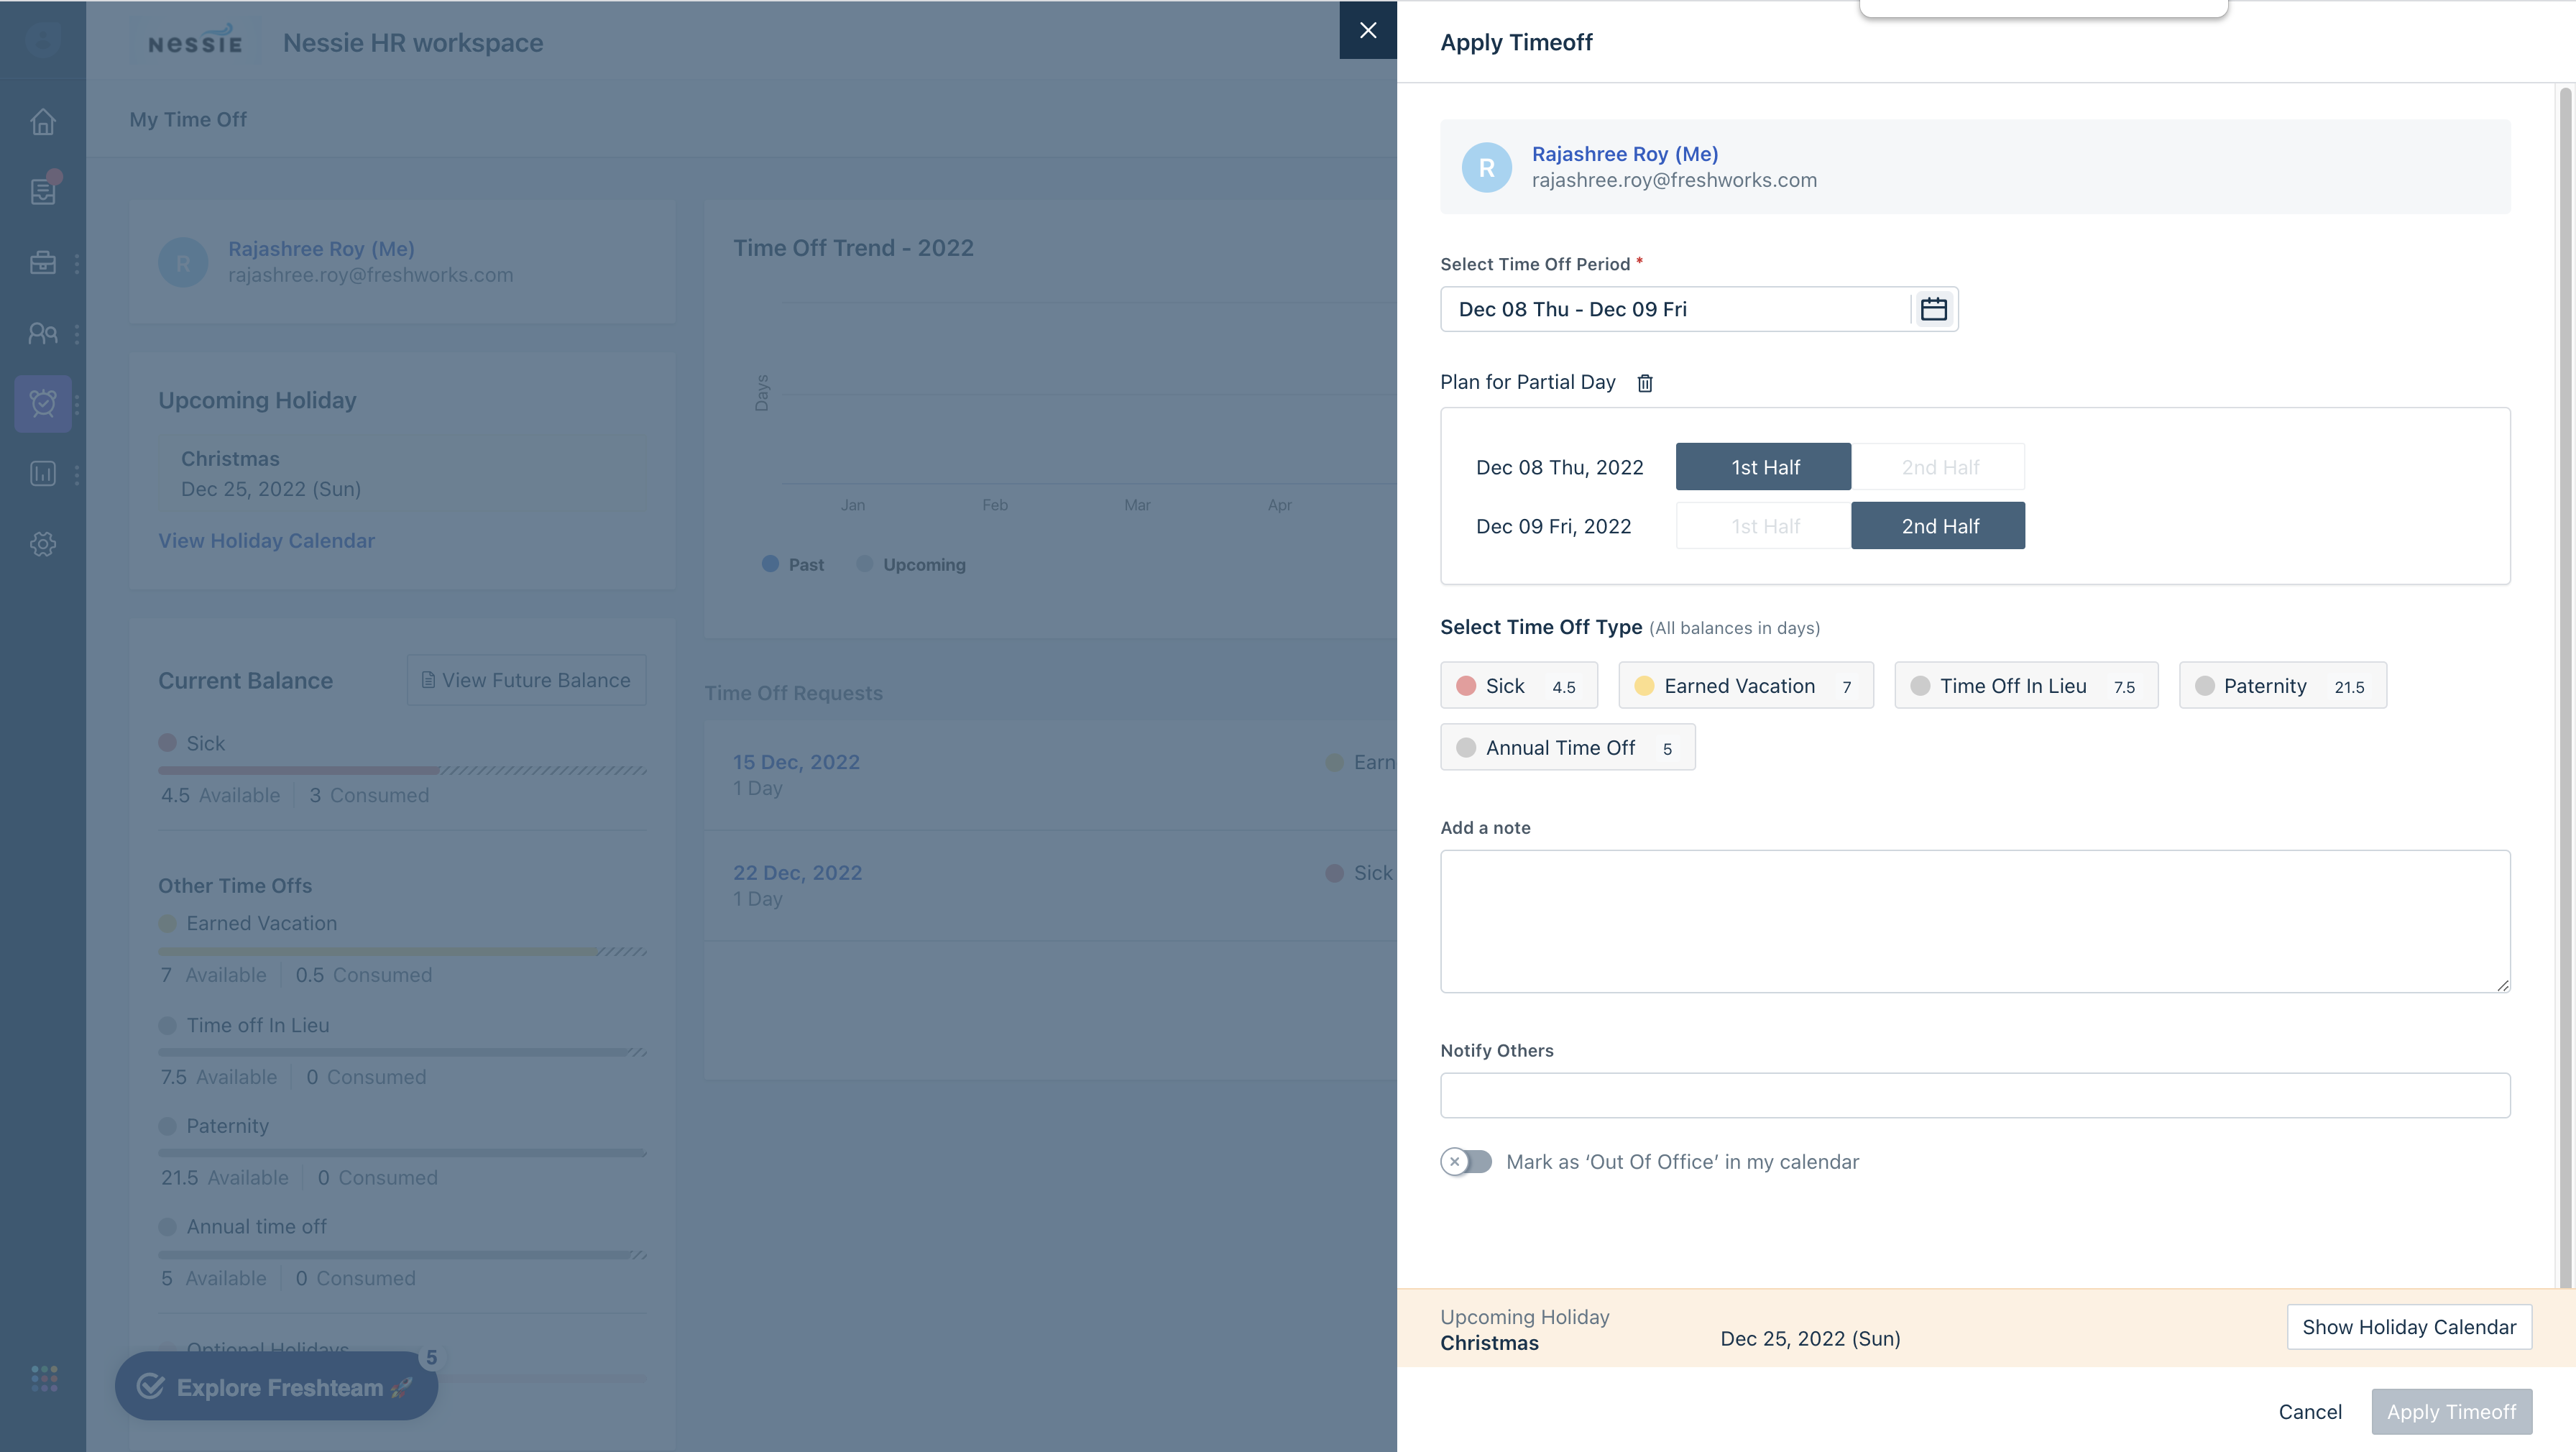Image resolution: width=2576 pixels, height=1452 pixels.
Task: Open the calendar date picker icon
Action: click(x=1933, y=309)
